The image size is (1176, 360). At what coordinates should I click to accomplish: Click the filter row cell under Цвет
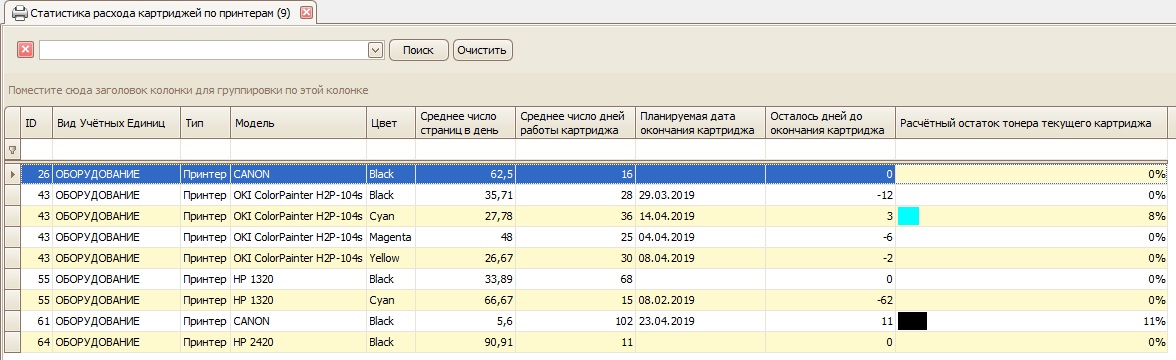391,150
